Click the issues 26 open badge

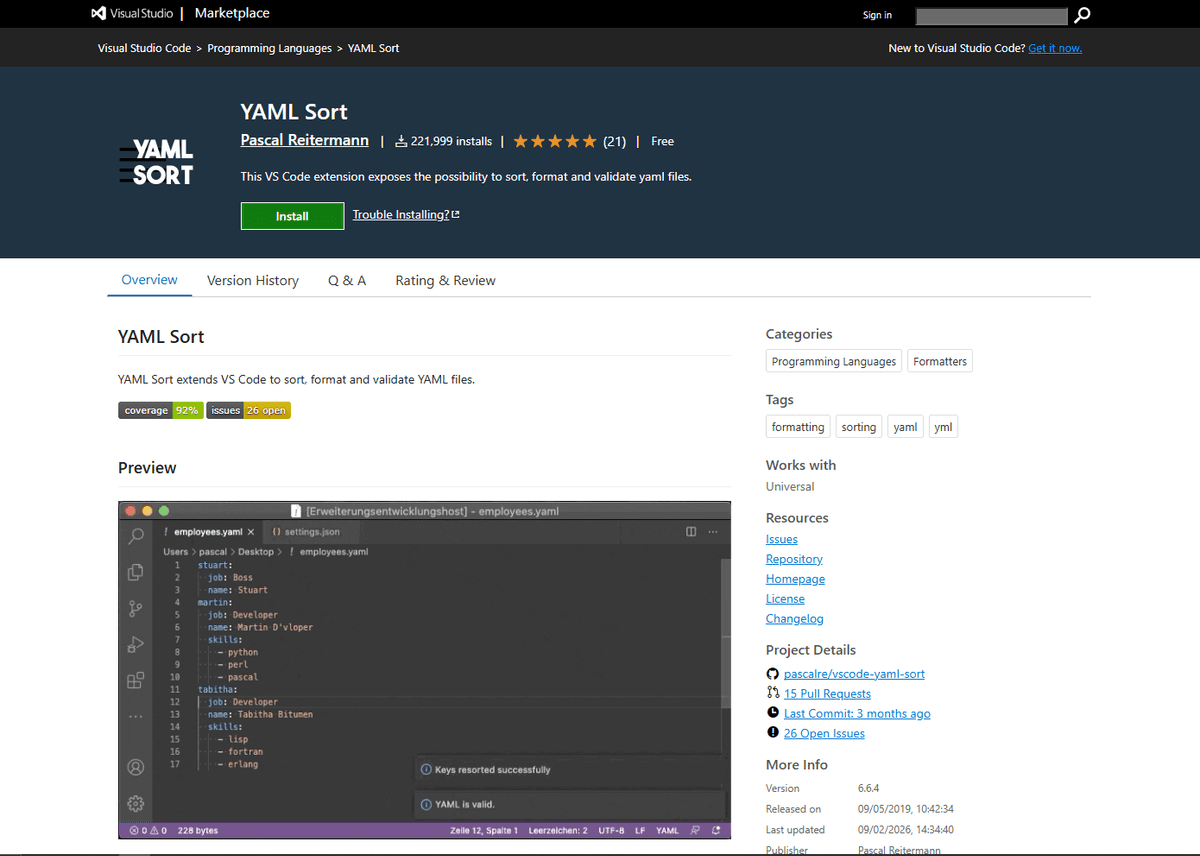(248, 410)
